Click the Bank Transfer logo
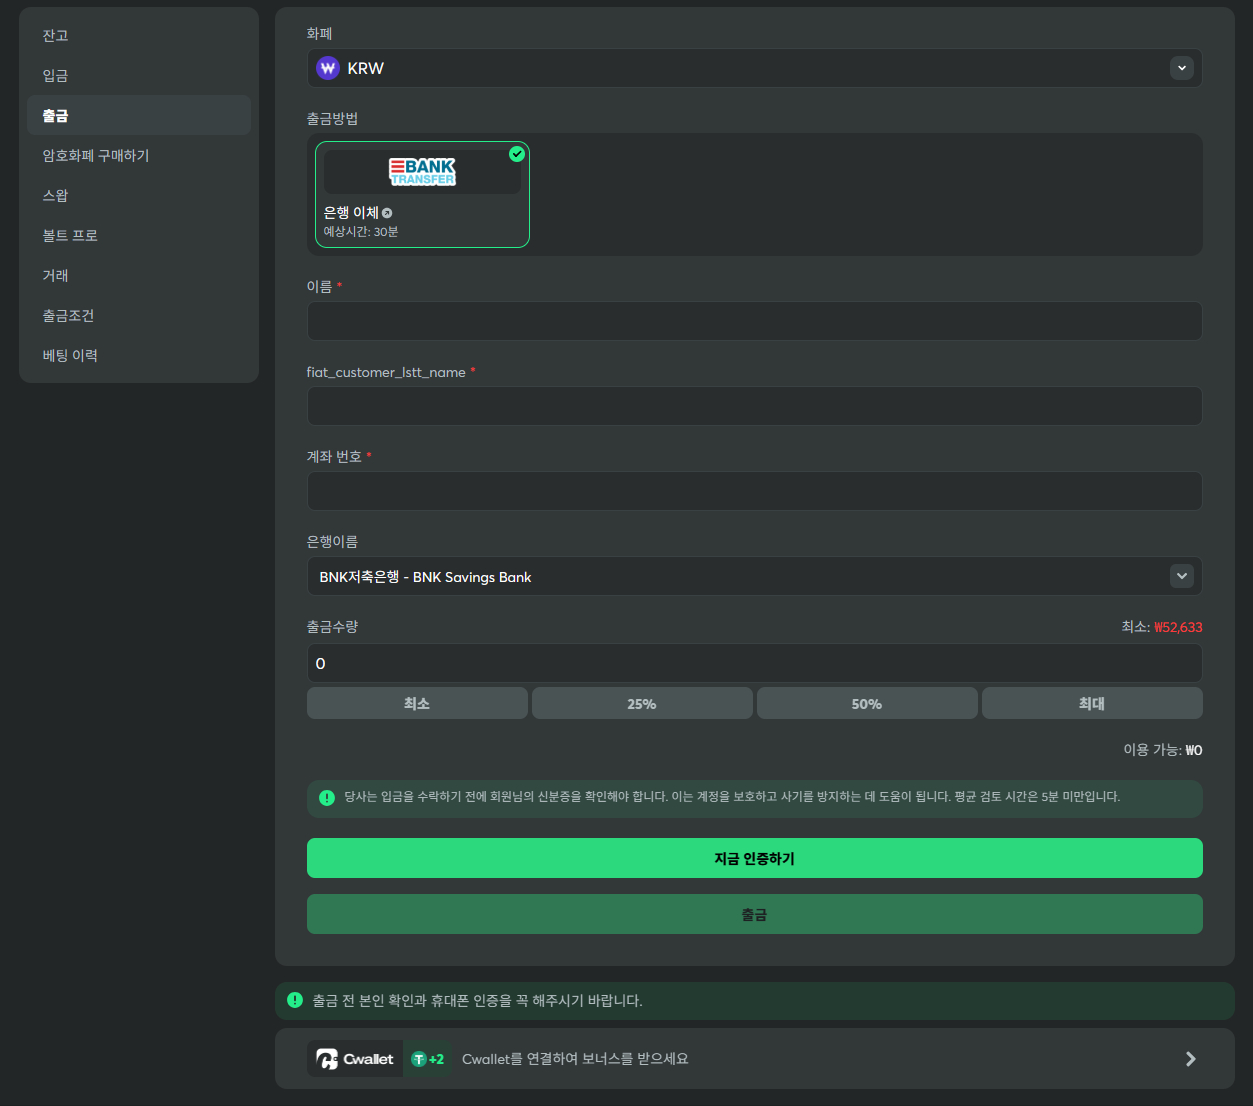The image size is (1253, 1106). [422, 172]
